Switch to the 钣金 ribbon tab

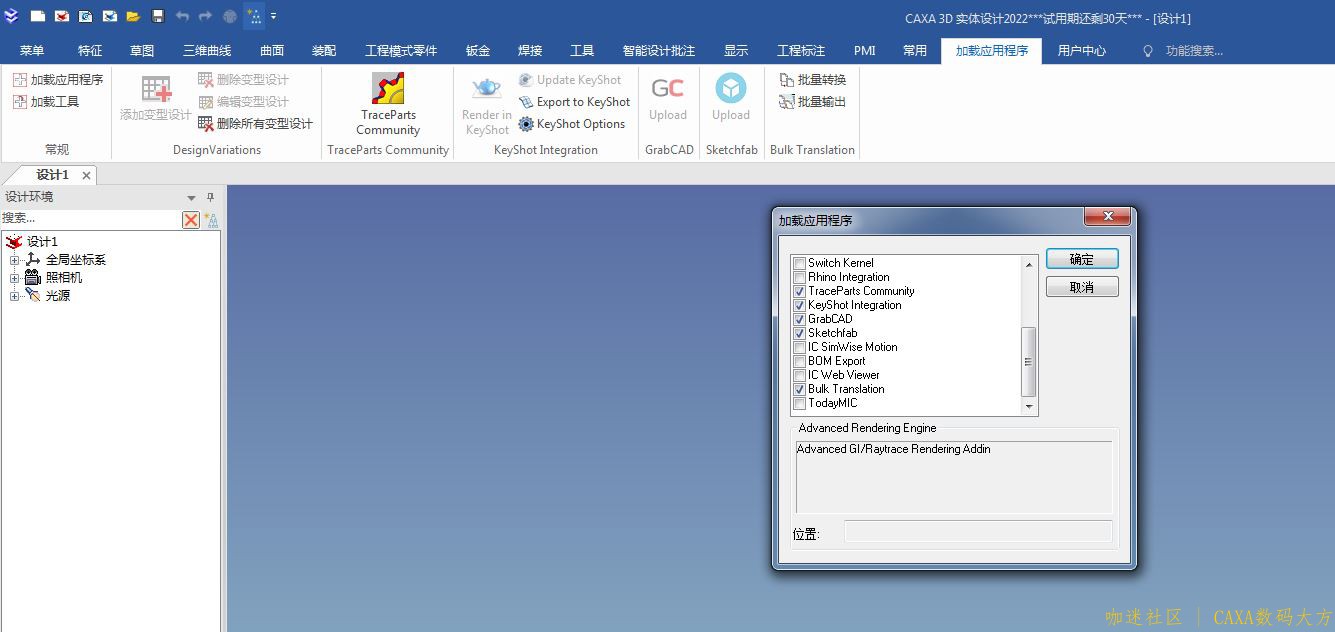pos(477,51)
